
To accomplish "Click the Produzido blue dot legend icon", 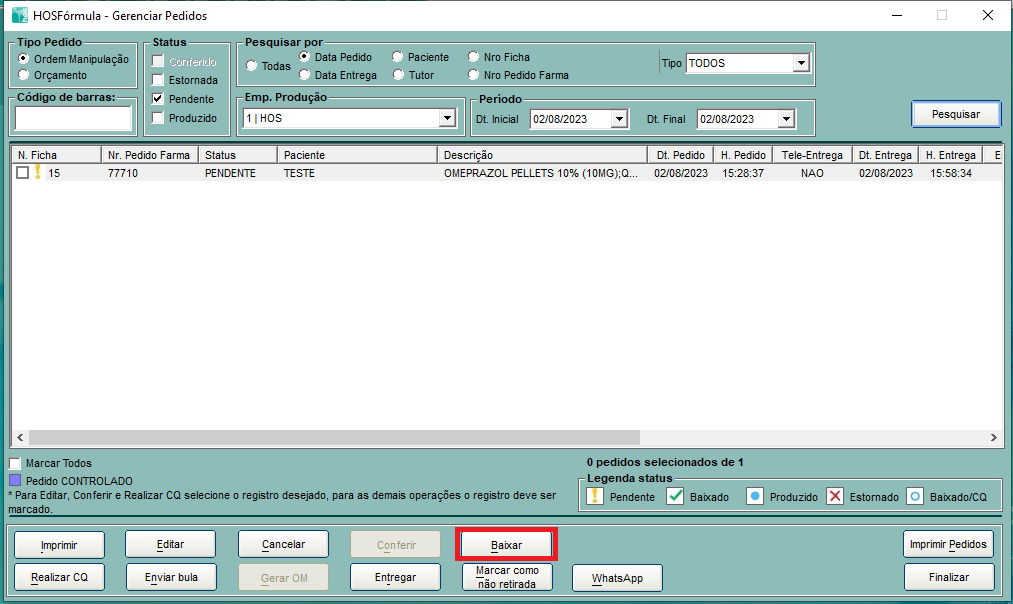I will (755, 497).
